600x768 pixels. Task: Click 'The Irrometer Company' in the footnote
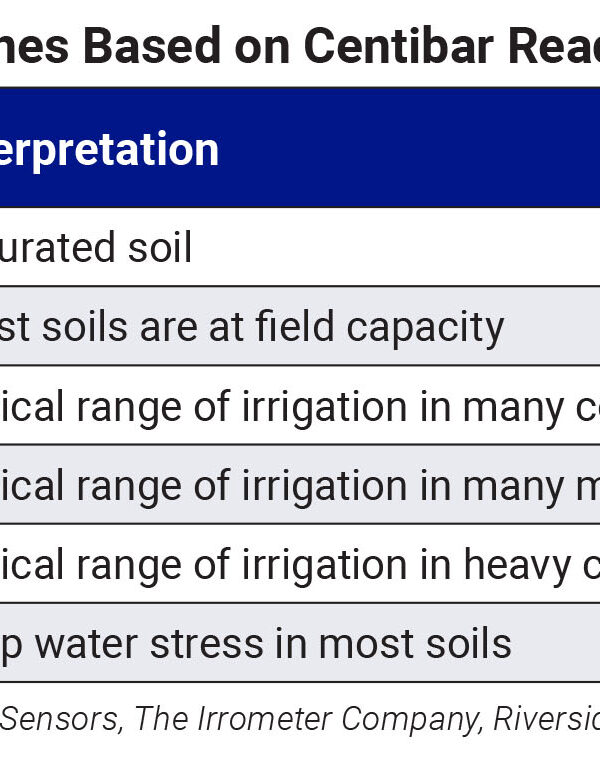[308, 717]
